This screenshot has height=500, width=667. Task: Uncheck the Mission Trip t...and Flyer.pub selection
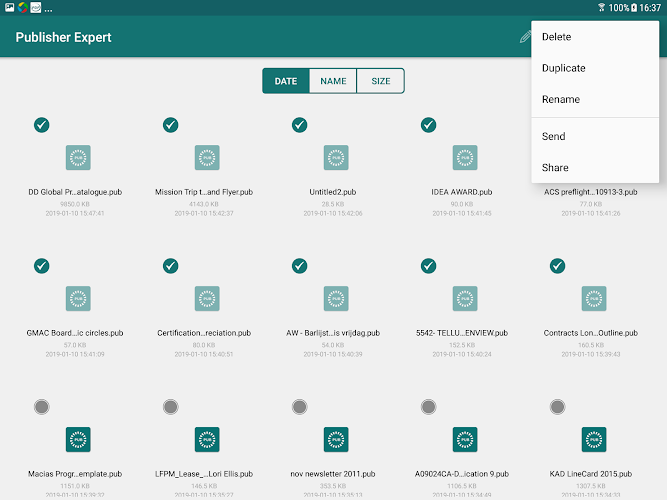pos(171,125)
